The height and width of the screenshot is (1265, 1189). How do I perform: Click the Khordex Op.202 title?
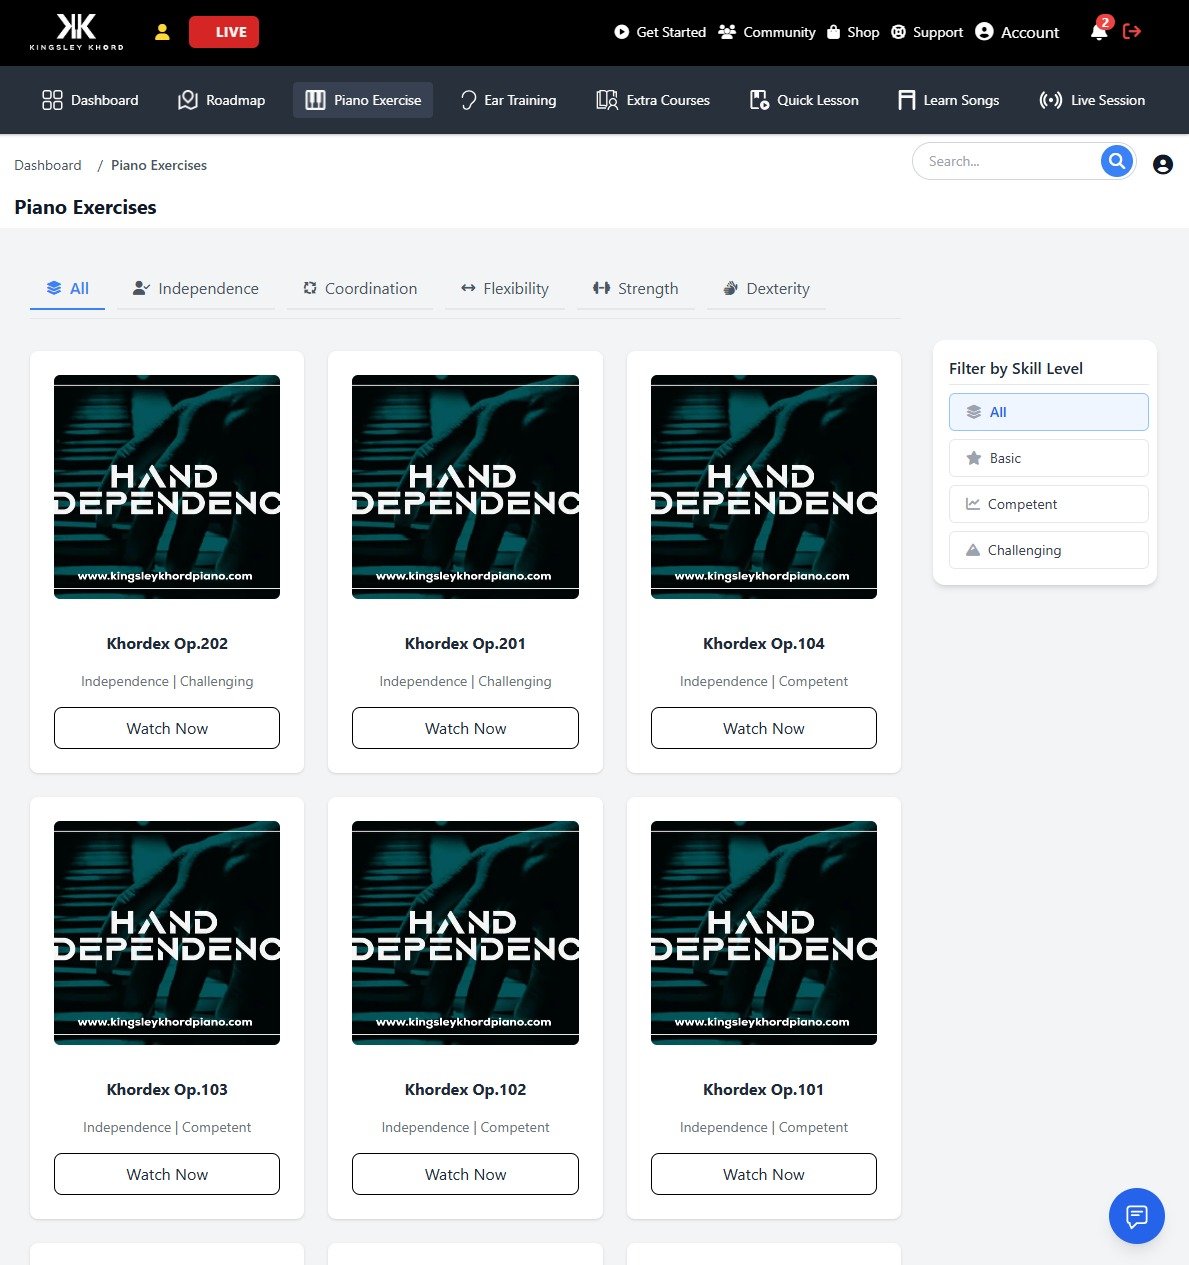167,643
